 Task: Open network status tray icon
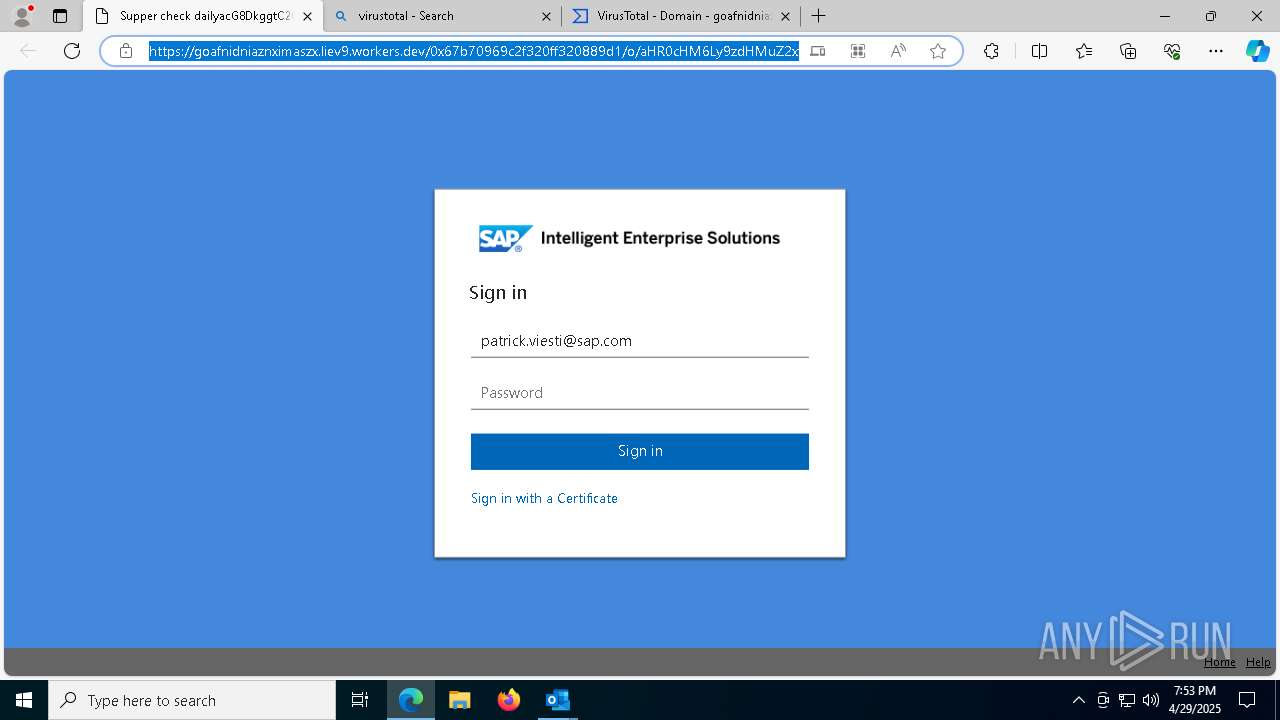(1127, 700)
